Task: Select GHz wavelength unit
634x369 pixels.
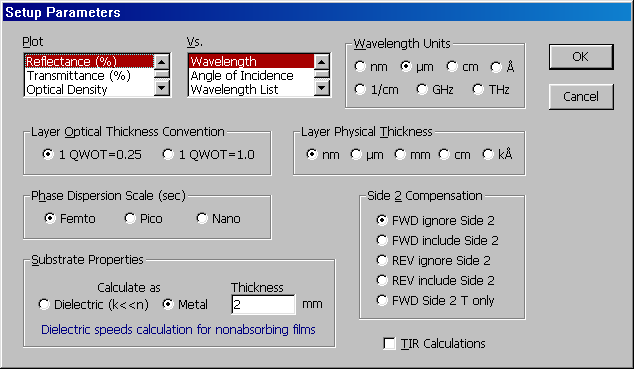Action: [435, 89]
